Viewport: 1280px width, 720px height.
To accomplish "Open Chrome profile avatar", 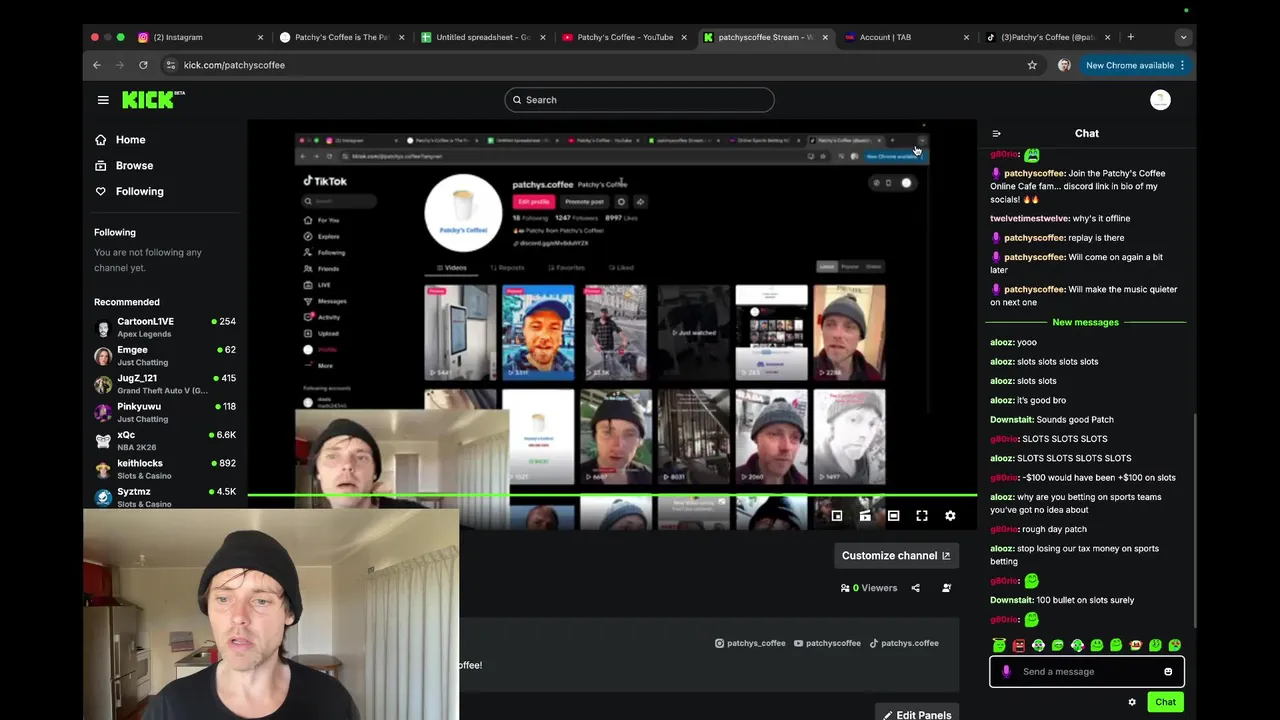I will [x=1064, y=65].
